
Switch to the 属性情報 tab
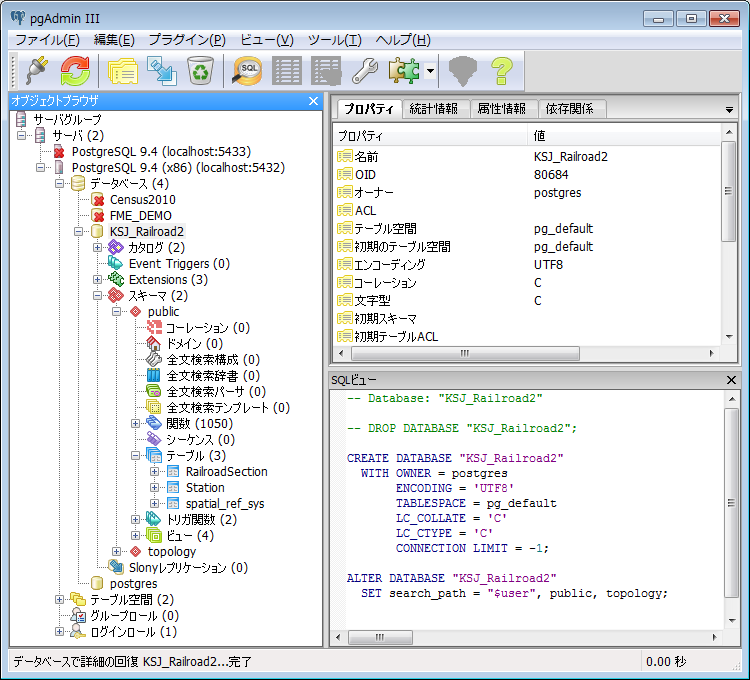coord(502,109)
